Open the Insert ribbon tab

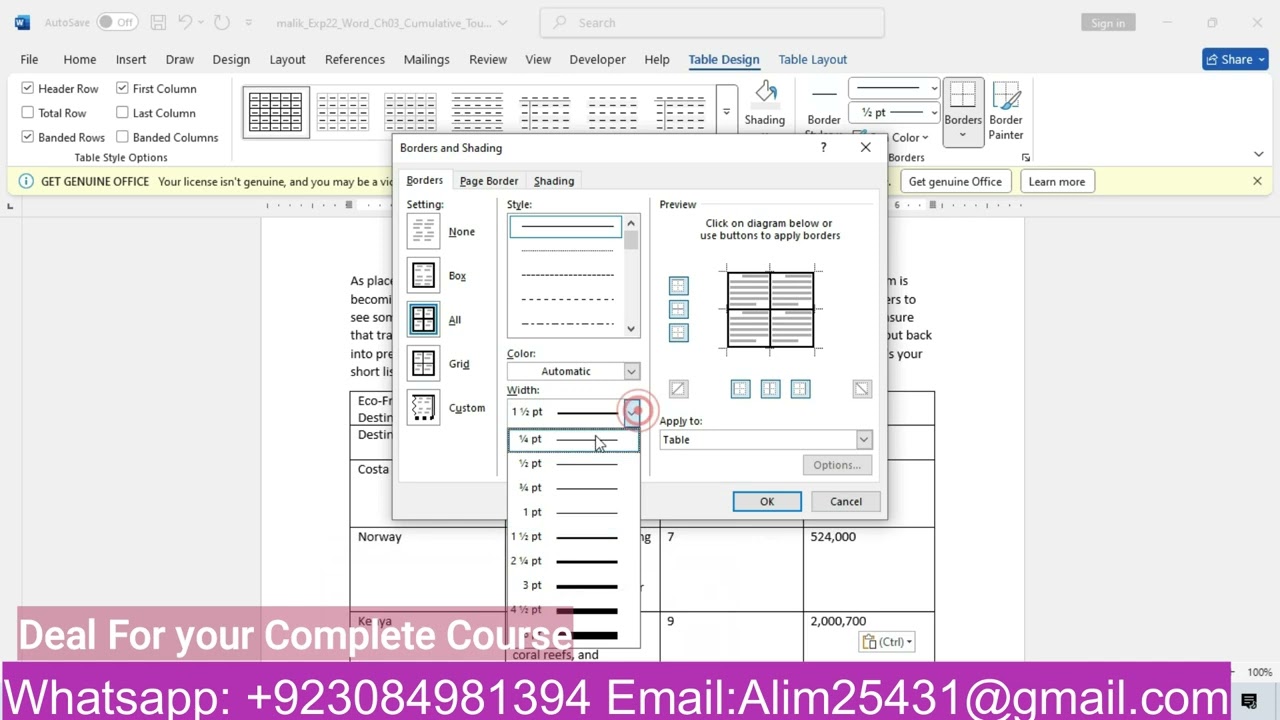click(131, 59)
